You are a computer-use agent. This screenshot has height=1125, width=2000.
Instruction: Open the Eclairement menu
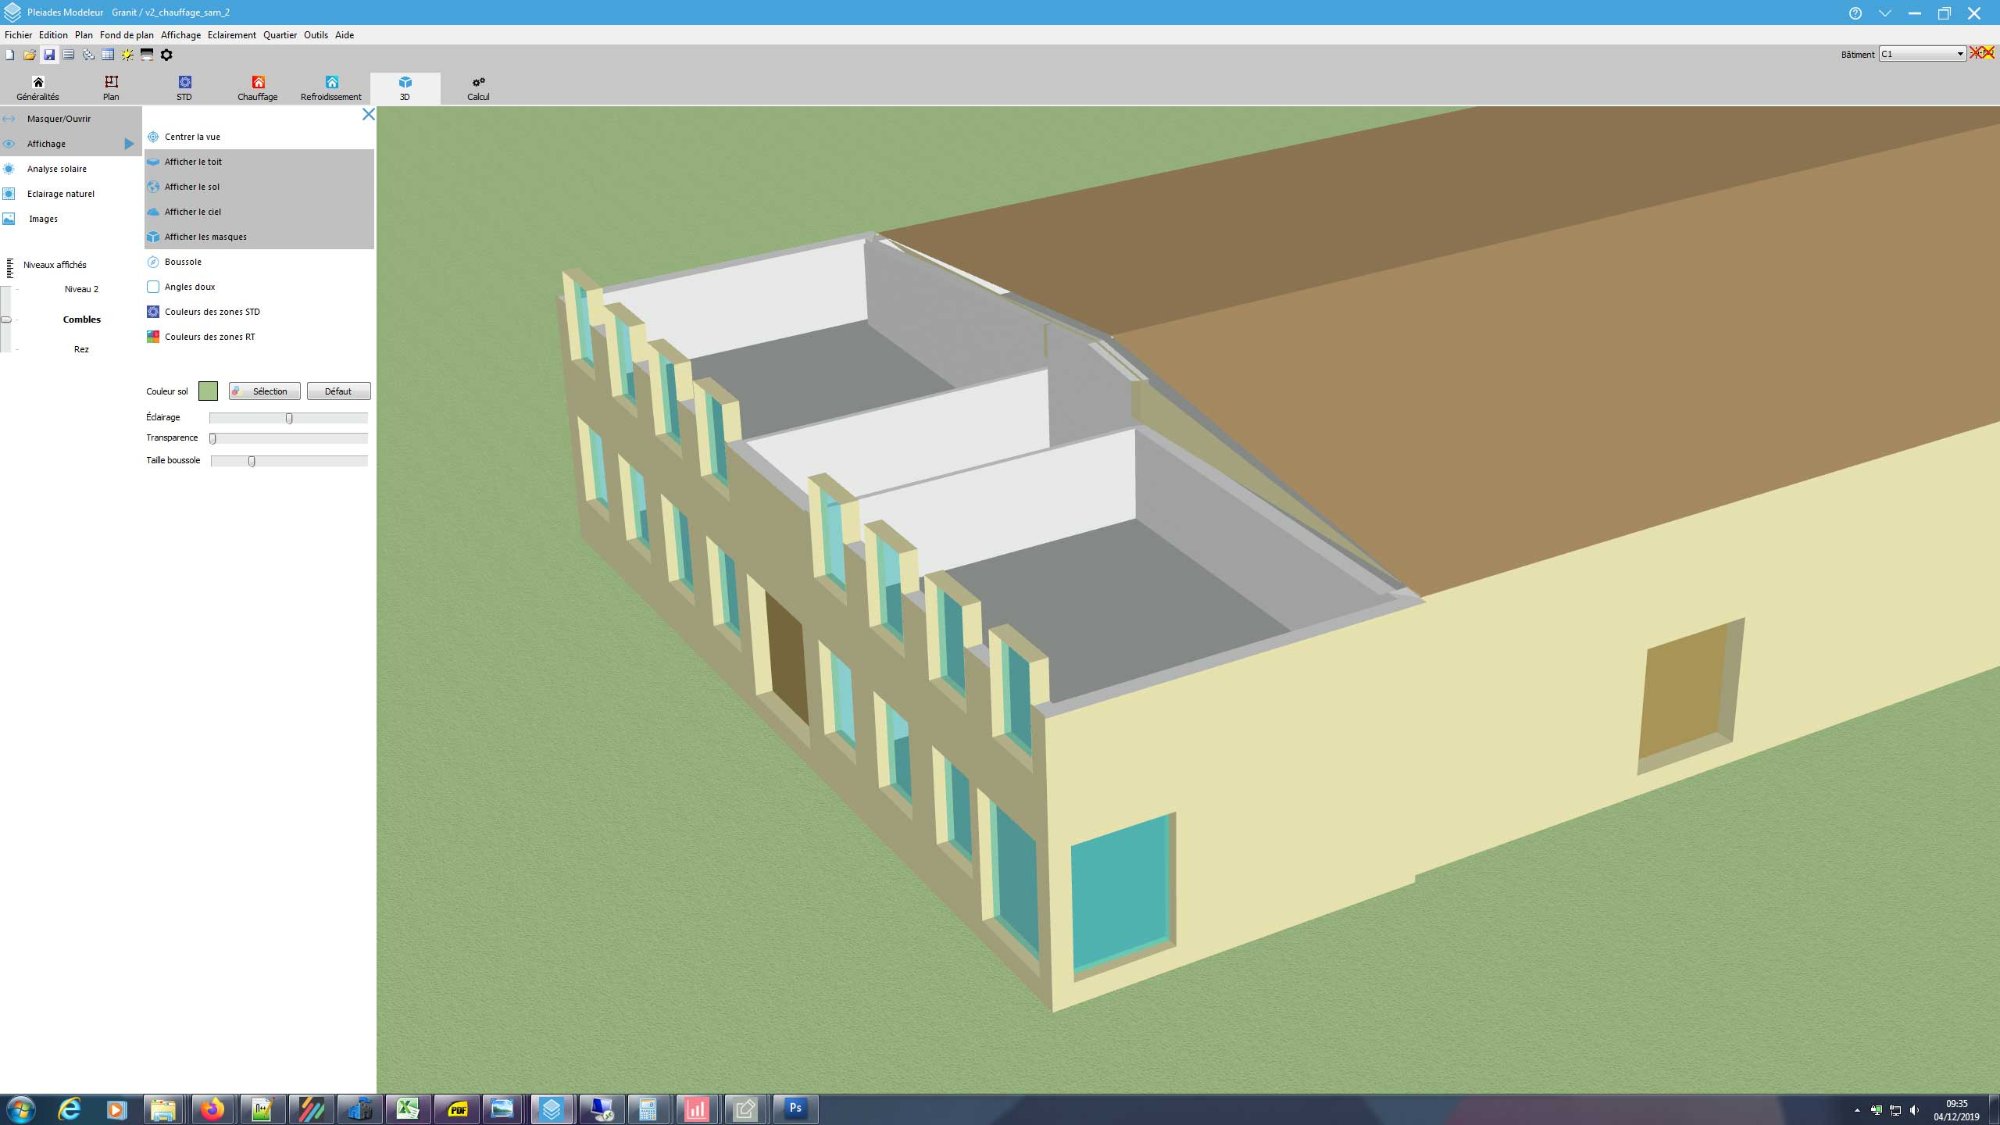click(x=231, y=35)
